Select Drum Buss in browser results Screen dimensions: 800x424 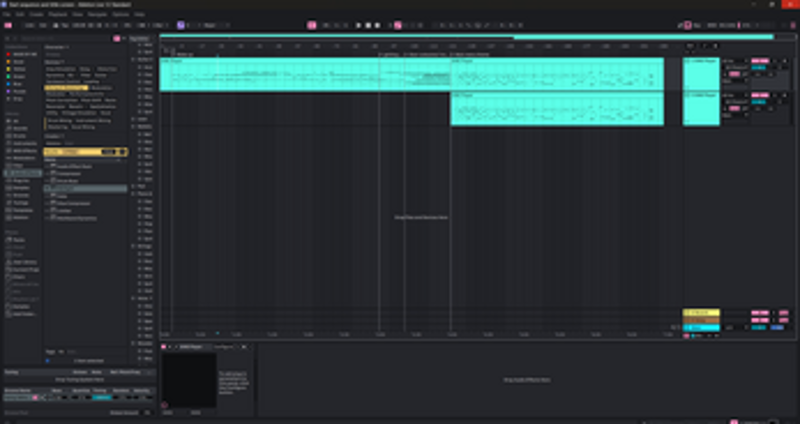pyautogui.click(x=67, y=181)
